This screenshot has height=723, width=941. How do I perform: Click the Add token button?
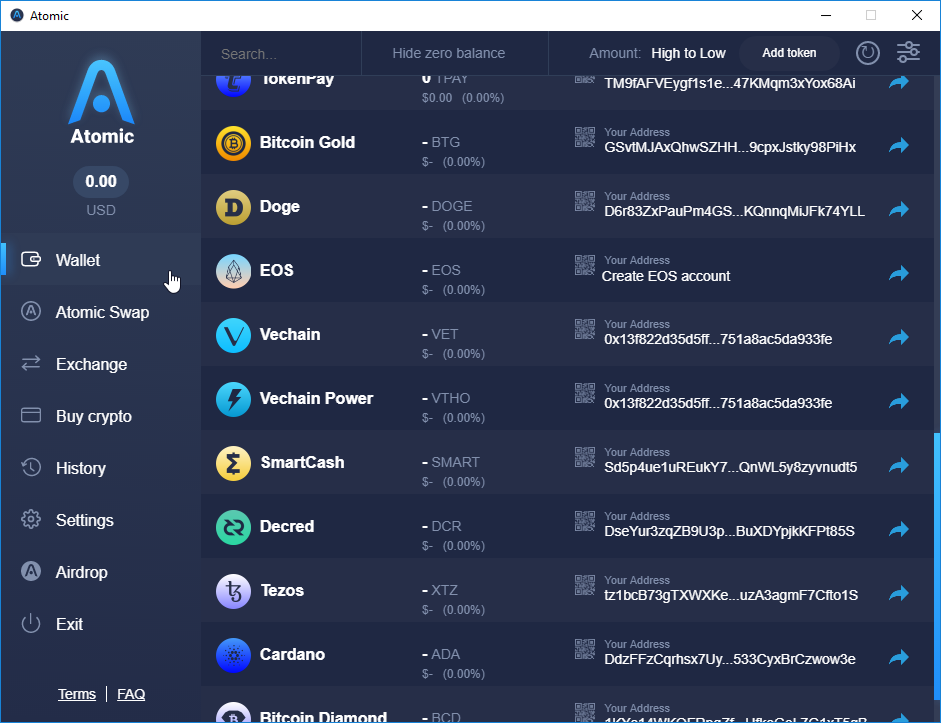click(x=789, y=53)
